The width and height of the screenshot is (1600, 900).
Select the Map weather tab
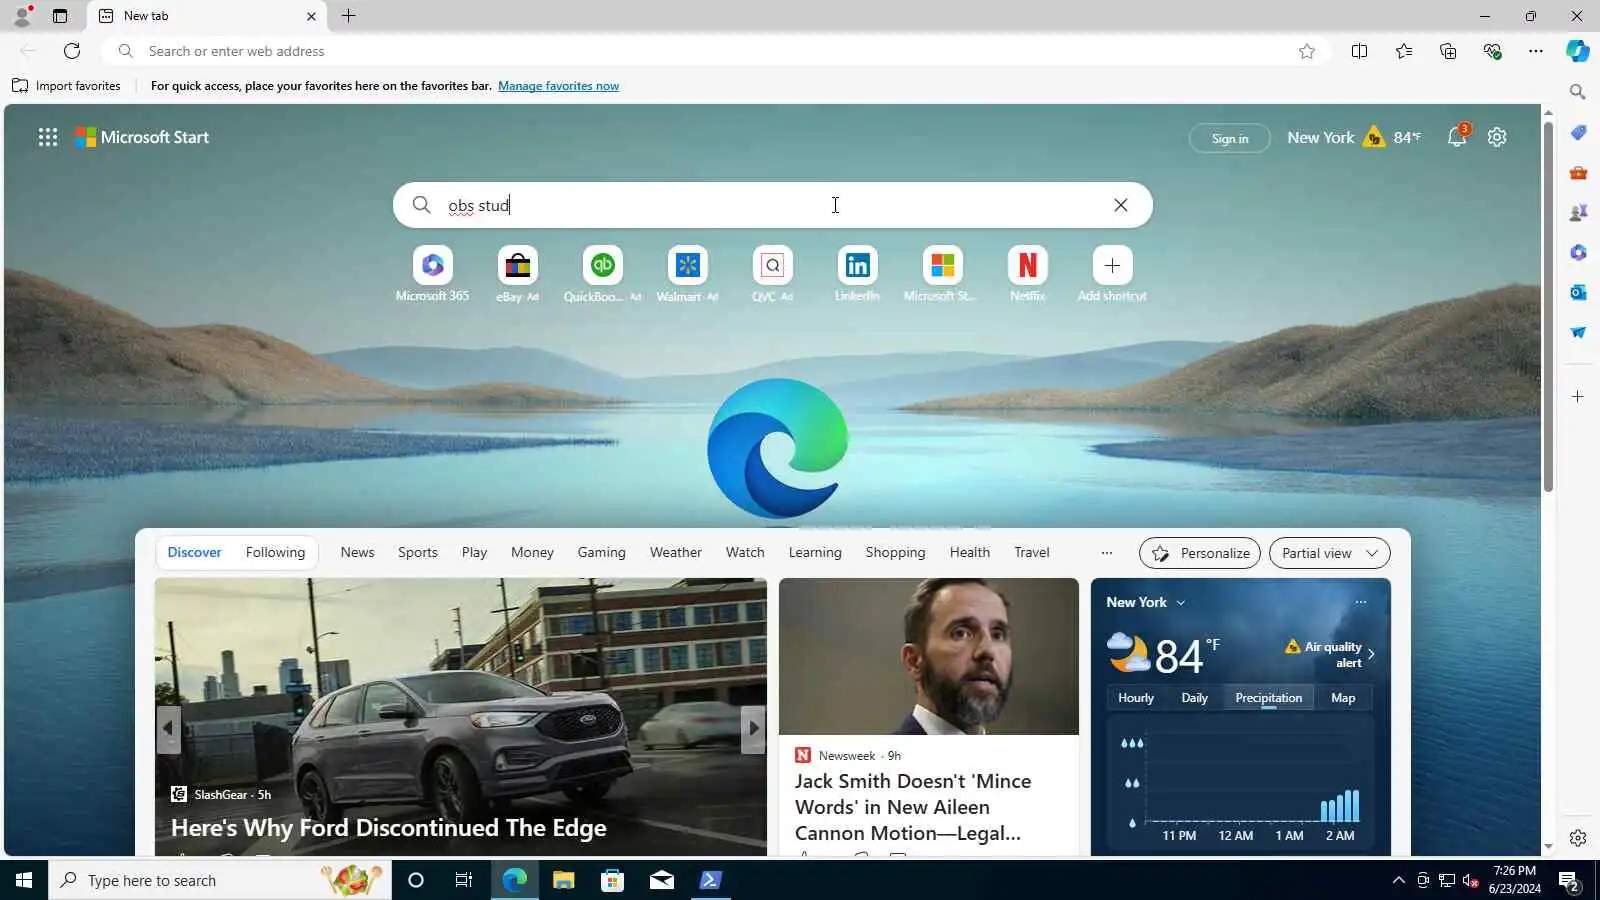point(1343,698)
